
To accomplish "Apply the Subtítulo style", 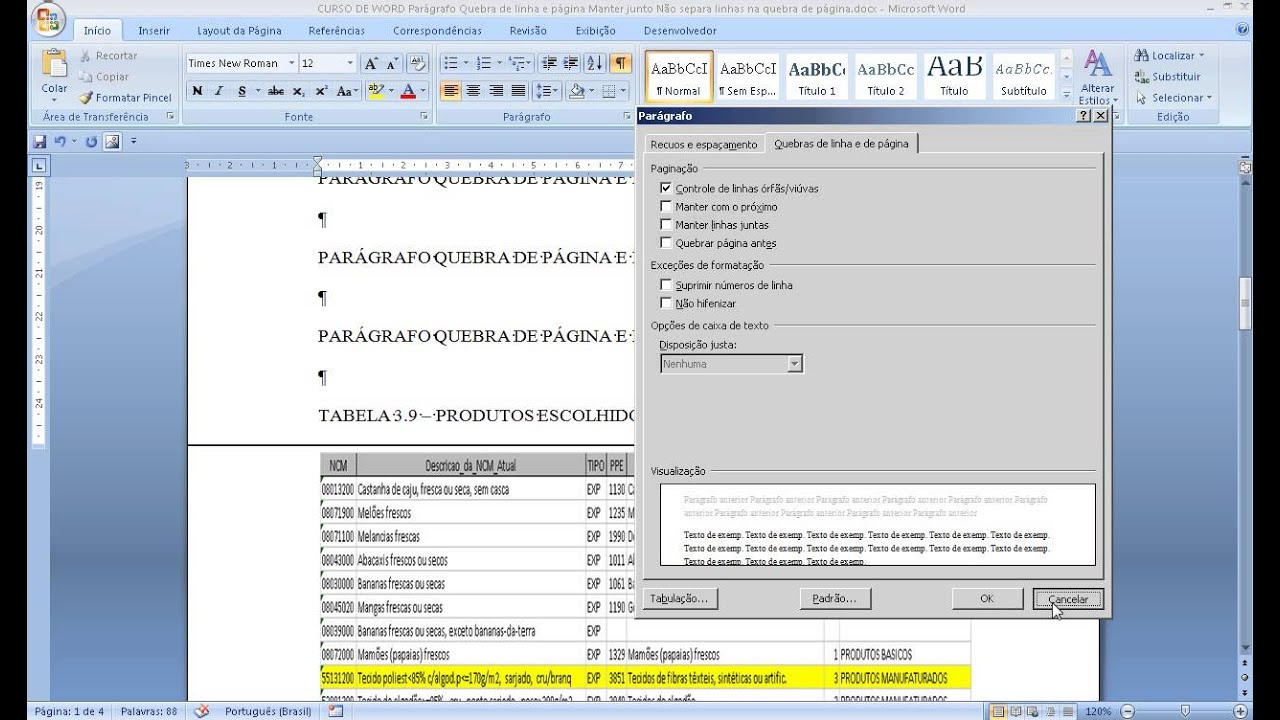I will (x=1023, y=77).
